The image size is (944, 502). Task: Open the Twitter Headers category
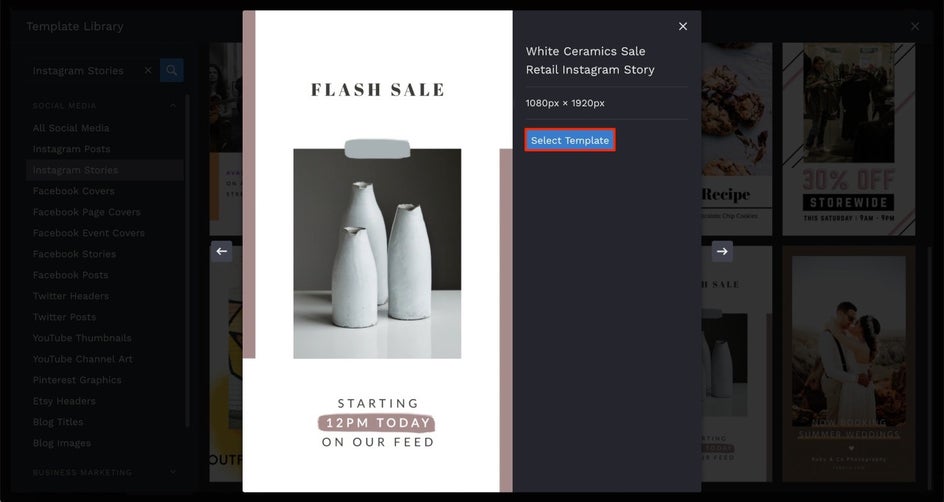(71, 296)
